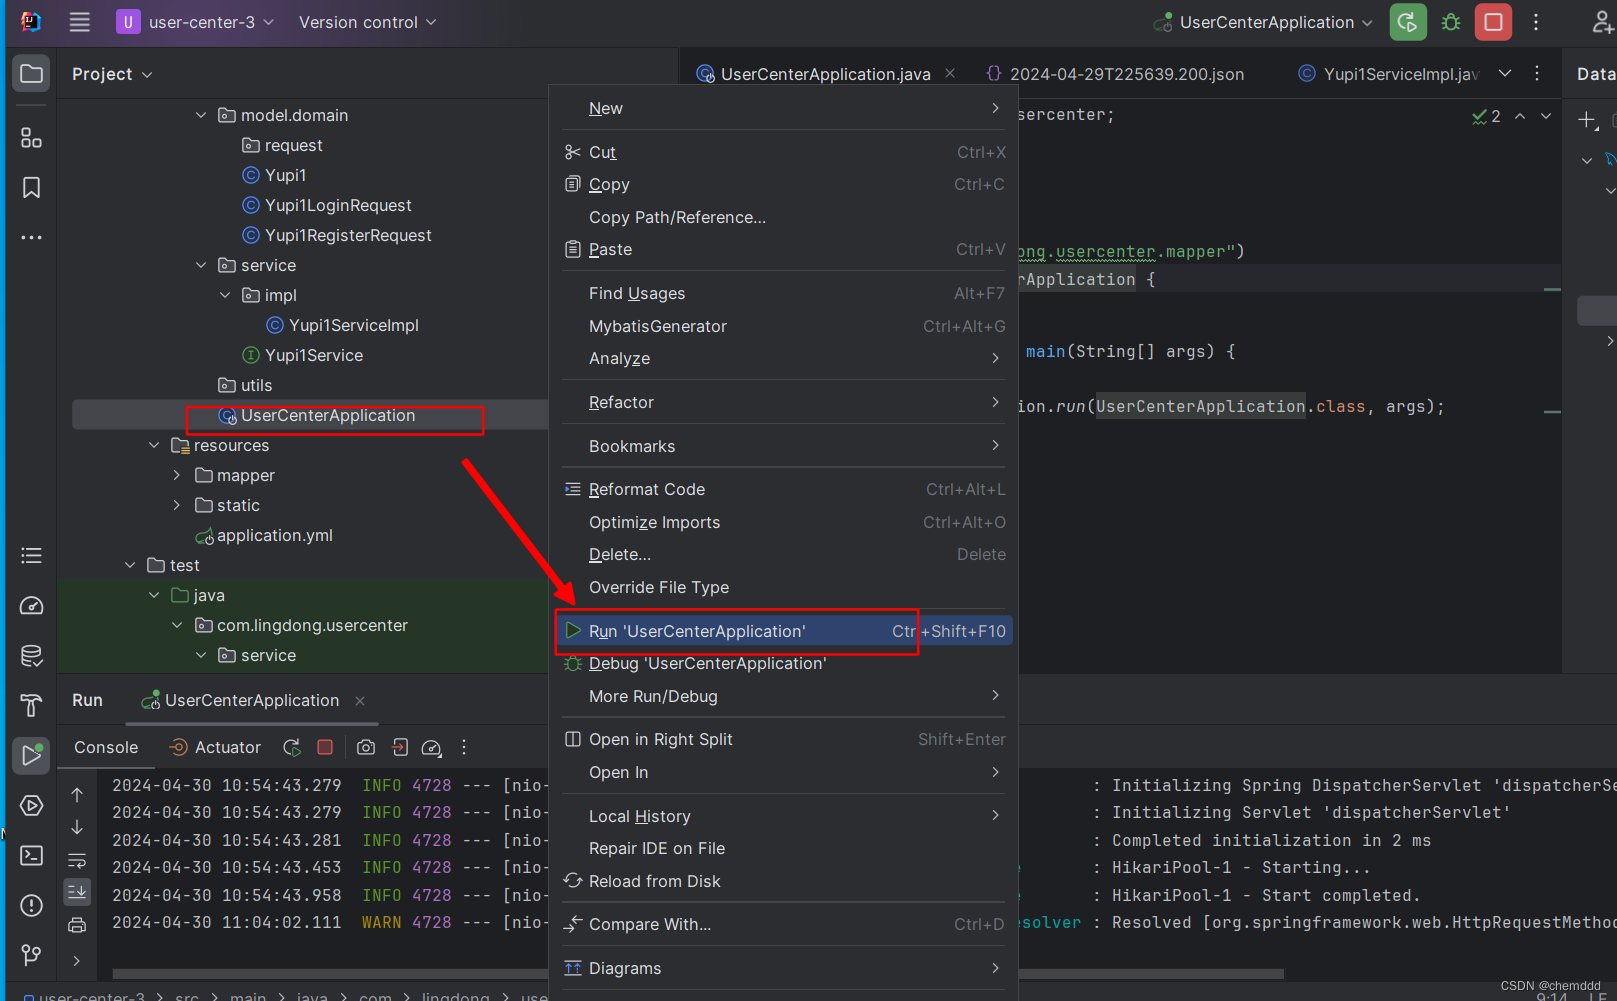Print console output icon
This screenshot has width=1617, height=1001.
[77, 925]
